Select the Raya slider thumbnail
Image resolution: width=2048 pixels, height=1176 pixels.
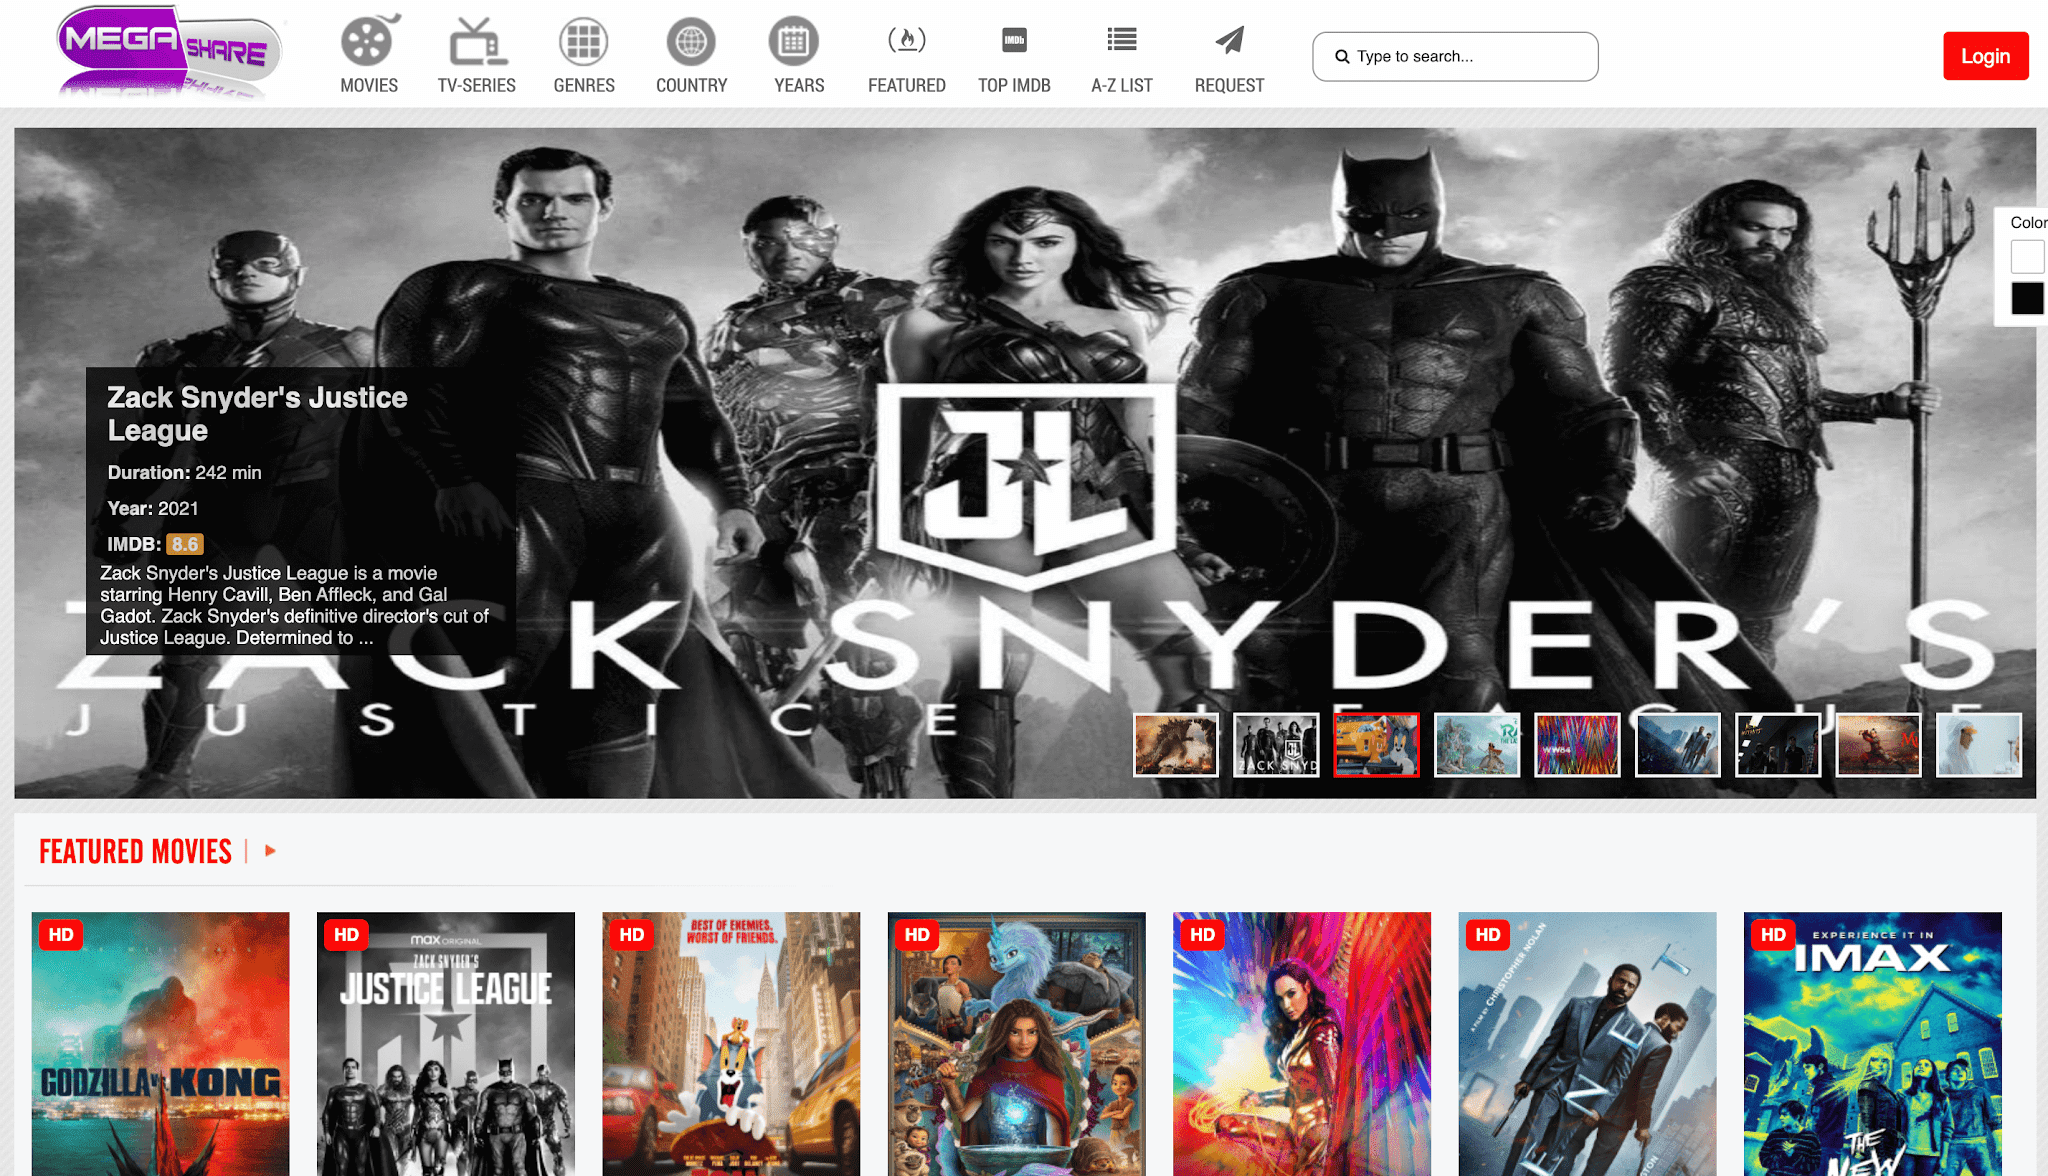1477,745
